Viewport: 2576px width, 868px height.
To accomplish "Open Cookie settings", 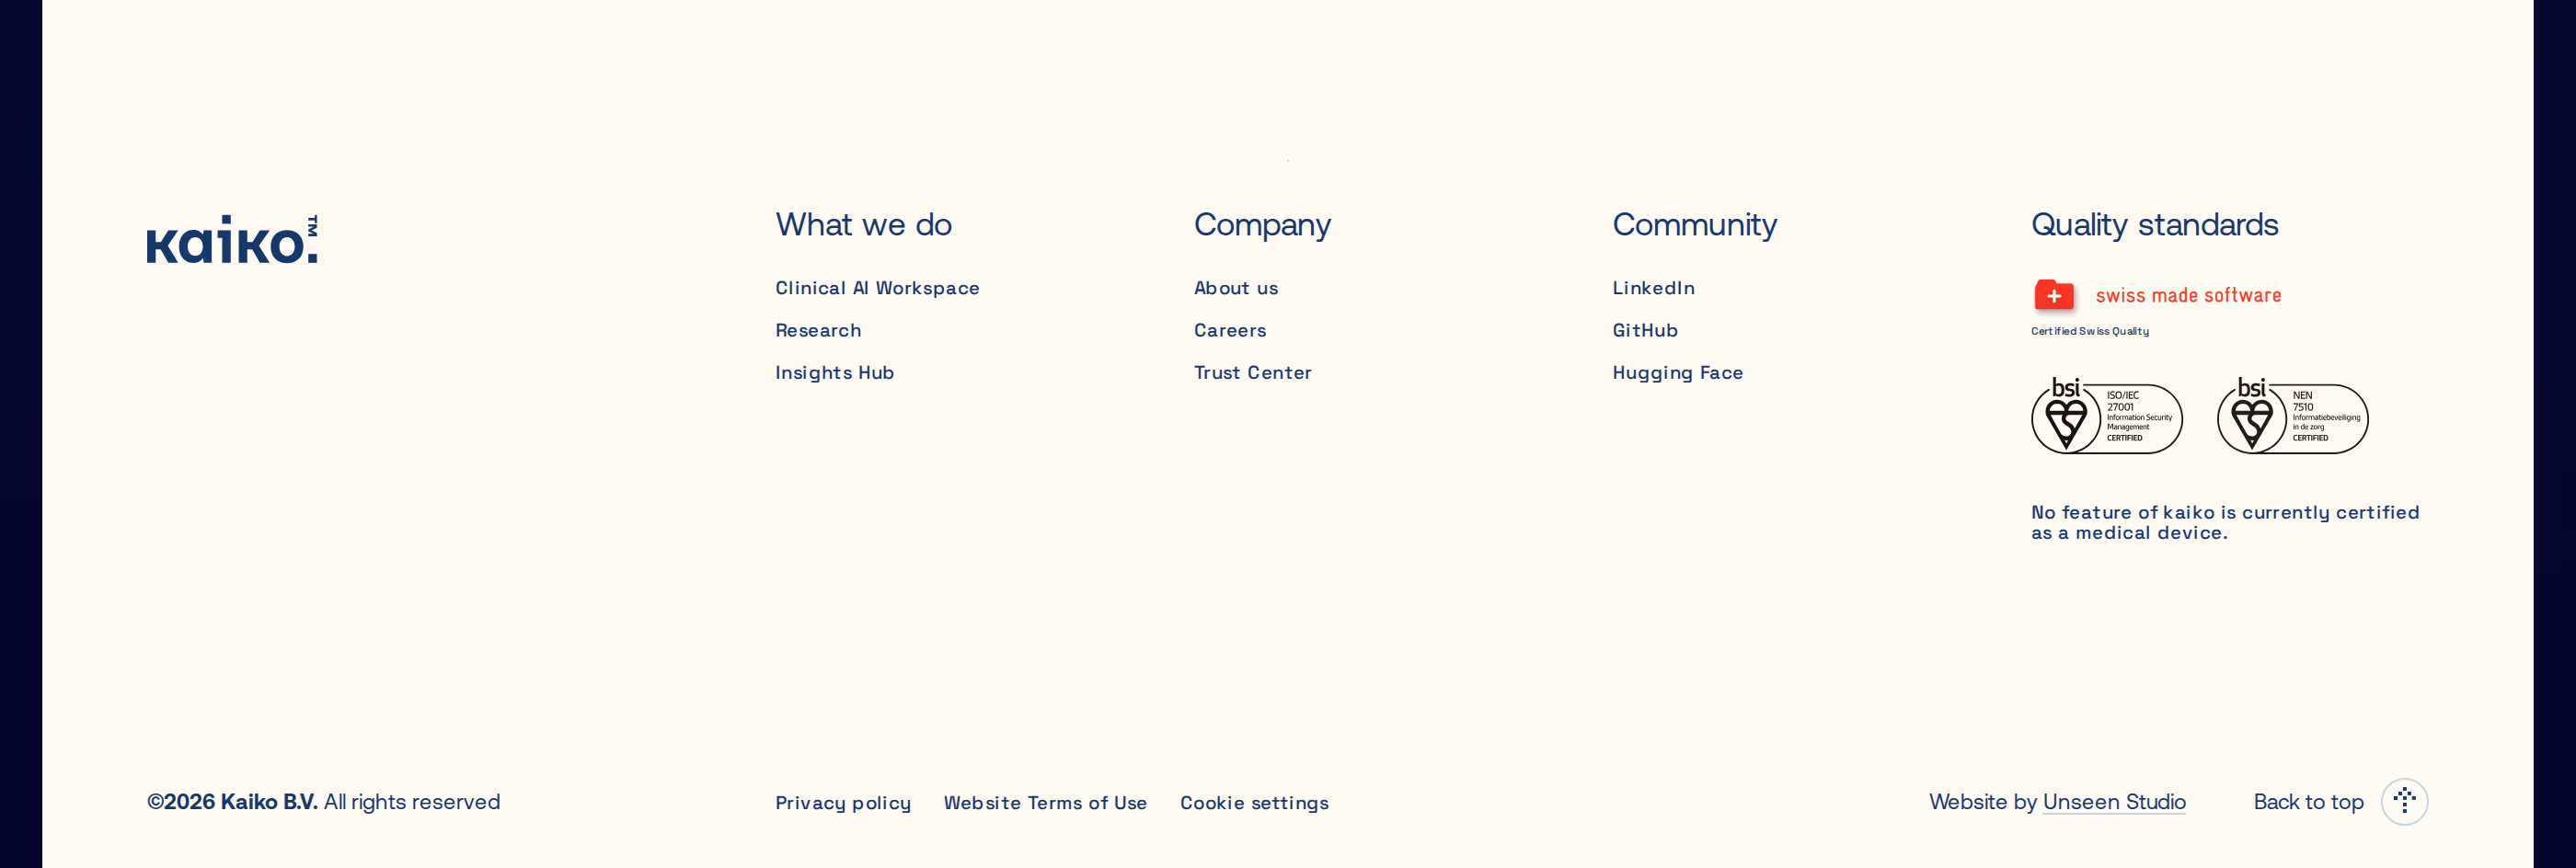I will (x=1254, y=803).
